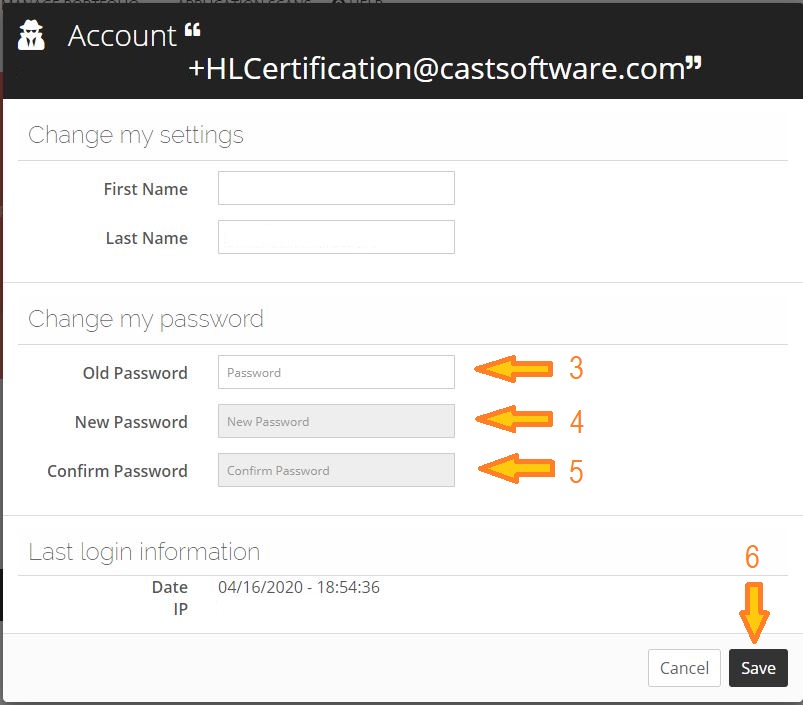Click the opening quotation mark icon

pos(193,30)
